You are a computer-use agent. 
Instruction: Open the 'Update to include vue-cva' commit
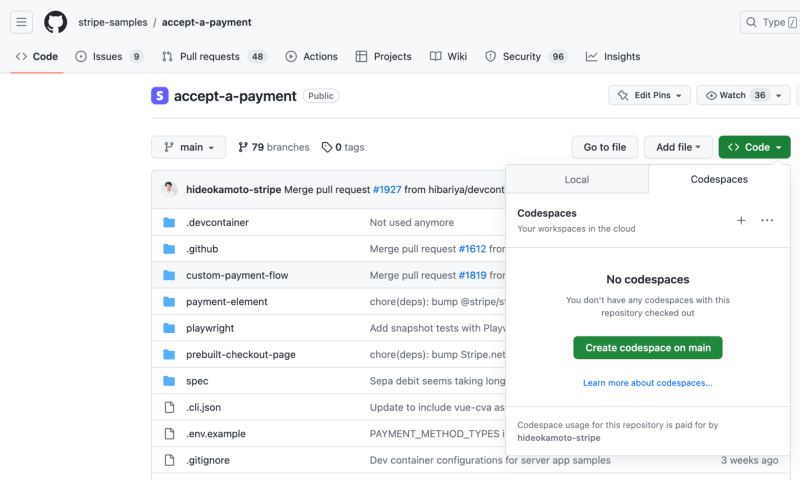pyautogui.click(x=437, y=408)
